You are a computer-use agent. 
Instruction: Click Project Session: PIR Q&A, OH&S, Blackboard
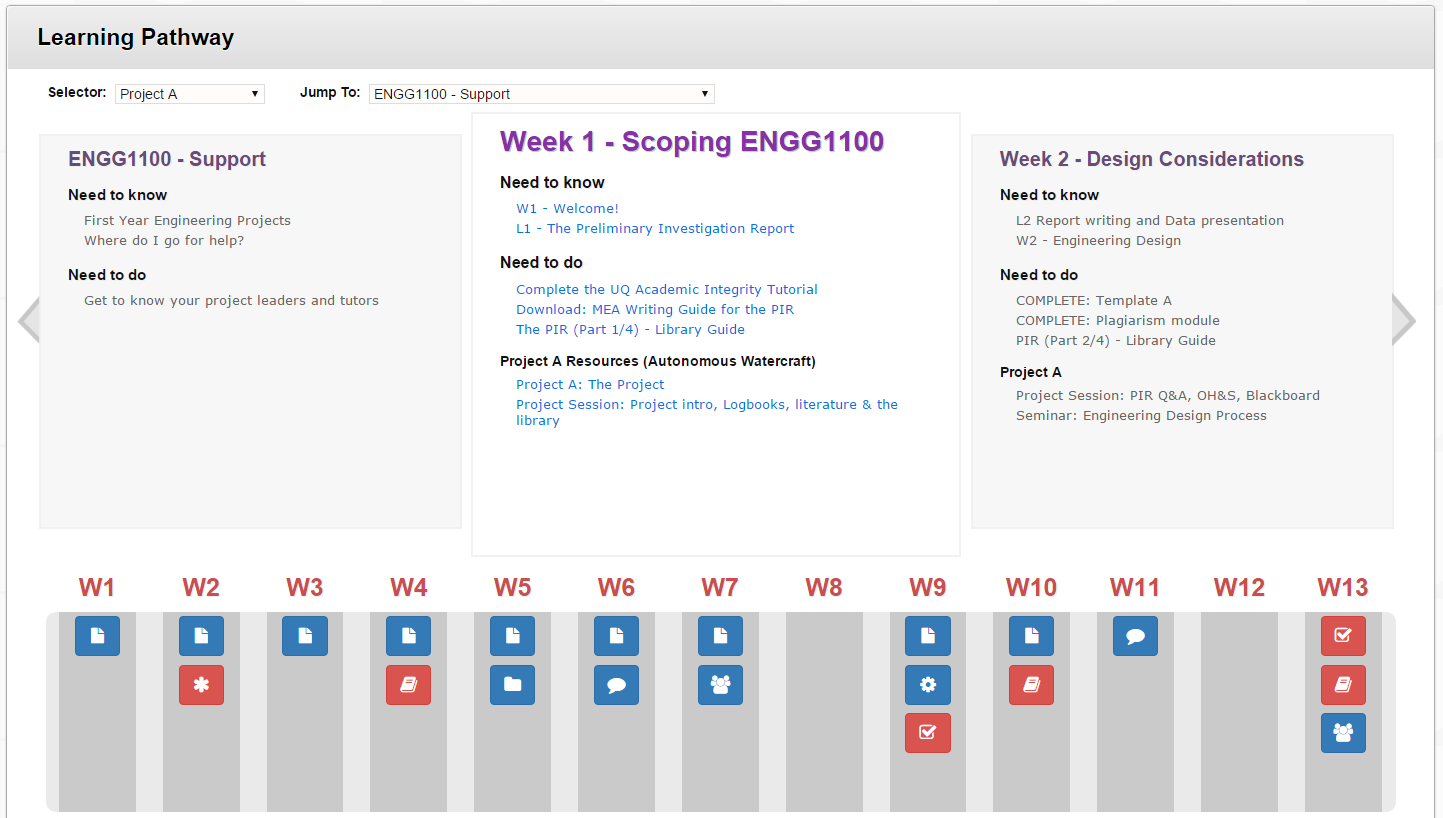(x=1168, y=396)
